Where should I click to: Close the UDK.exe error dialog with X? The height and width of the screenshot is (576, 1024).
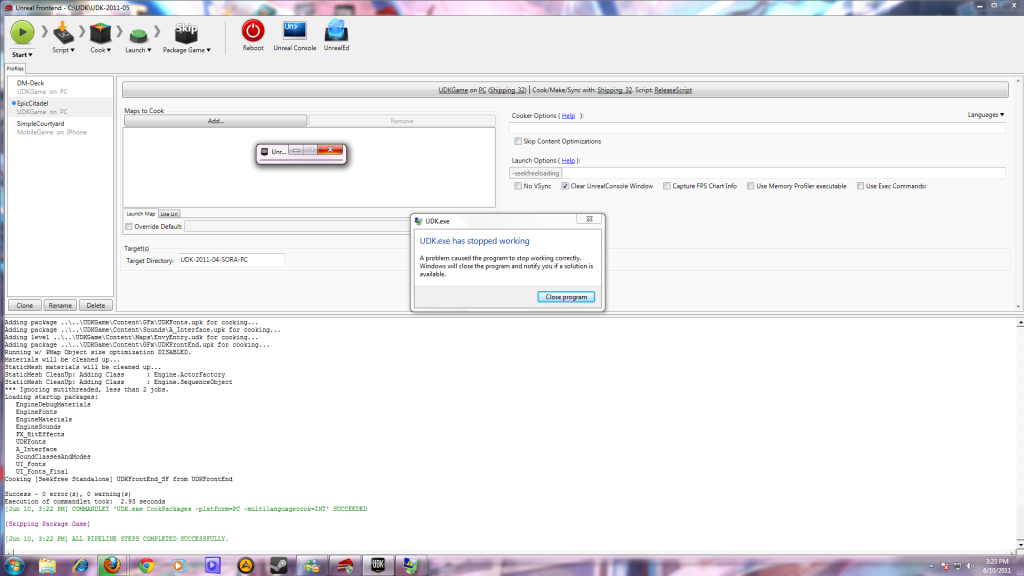[x=589, y=219]
